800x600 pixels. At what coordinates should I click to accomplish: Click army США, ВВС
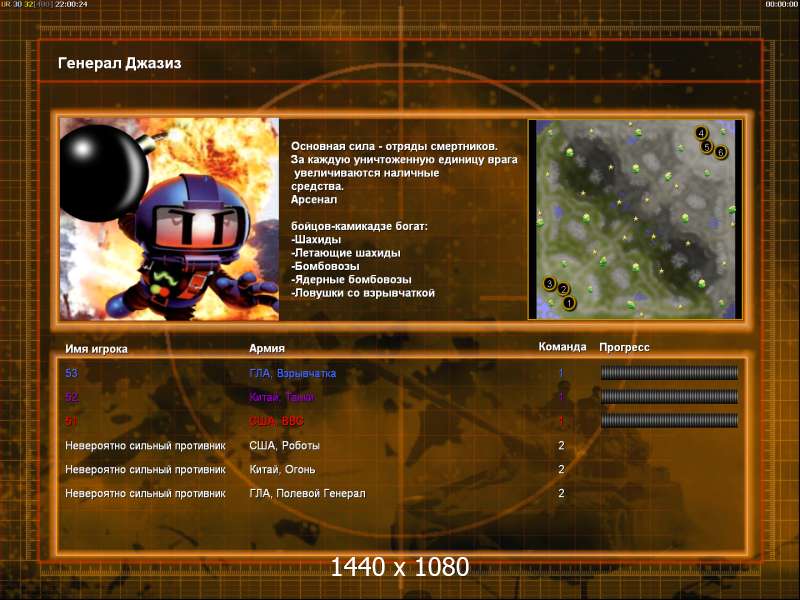coord(276,421)
